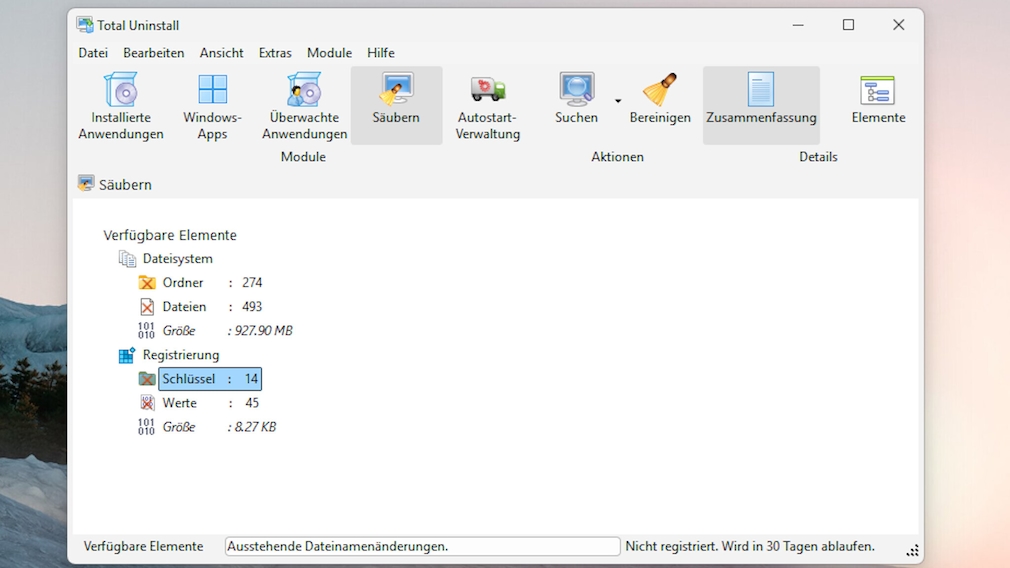
Task: Click the Schlüssel key icon
Action: click(x=147, y=379)
